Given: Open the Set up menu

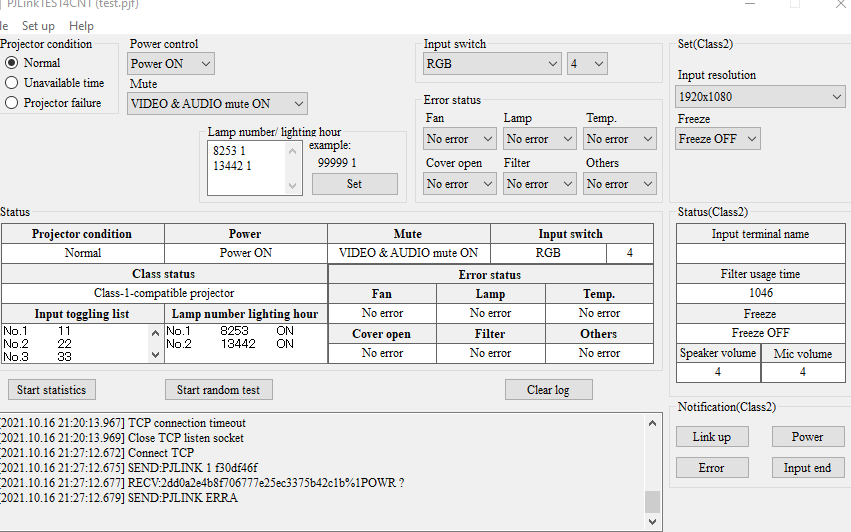Looking at the screenshot, I should coord(38,26).
